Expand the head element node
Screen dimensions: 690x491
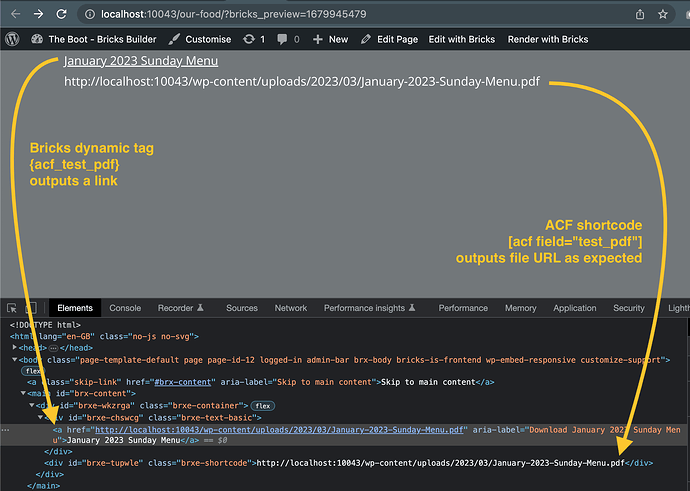pos(15,348)
